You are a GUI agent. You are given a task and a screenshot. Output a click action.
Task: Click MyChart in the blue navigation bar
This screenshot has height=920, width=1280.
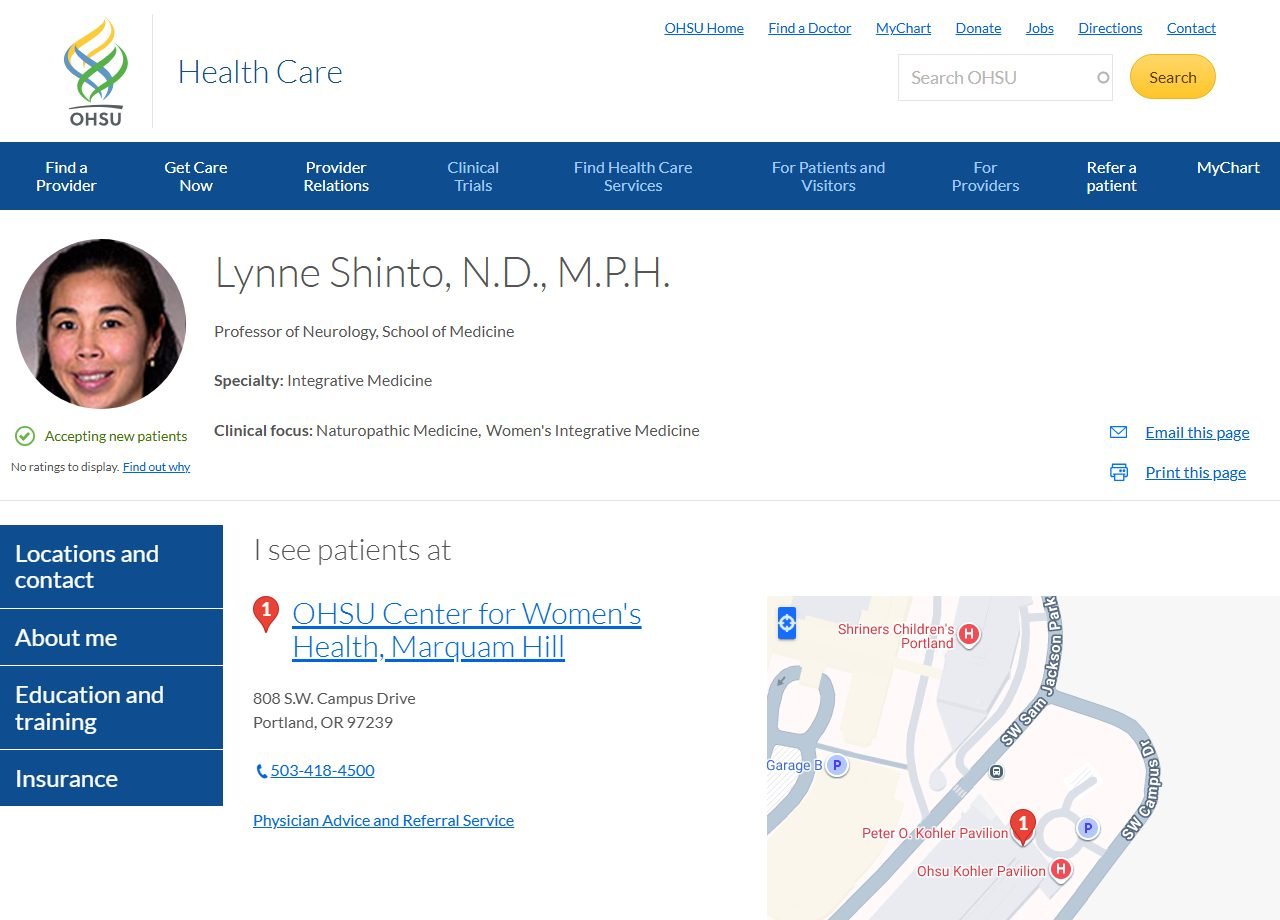(1228, 167)
